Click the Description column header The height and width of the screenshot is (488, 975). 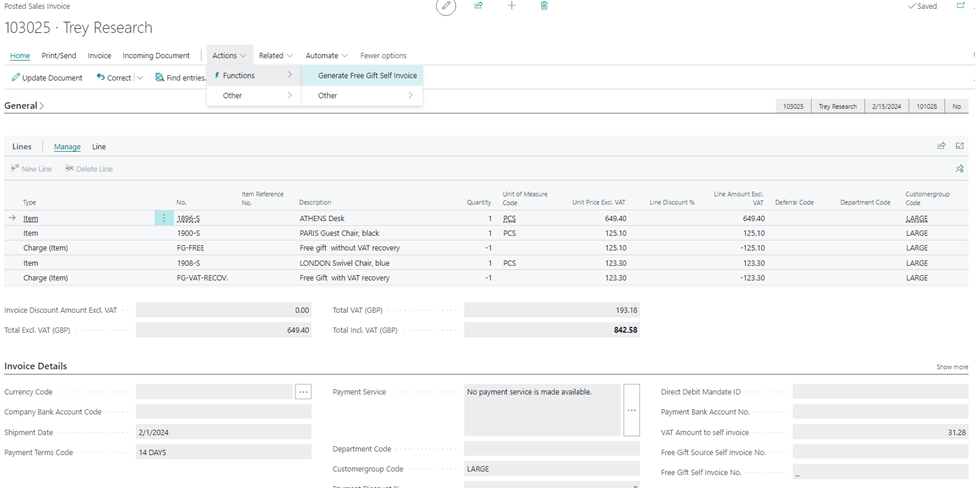(315, 202)
